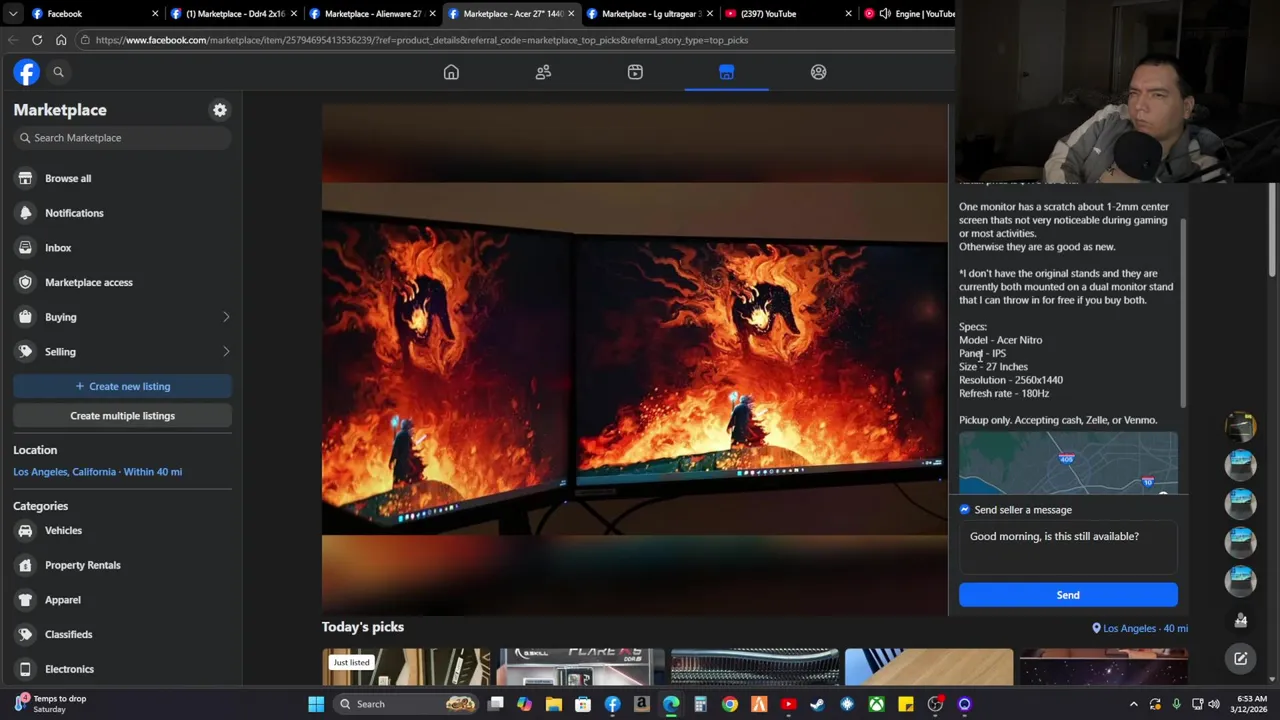Open Marketplace settings gear icon
This screenshot has width=1280, height=720.
220,110
